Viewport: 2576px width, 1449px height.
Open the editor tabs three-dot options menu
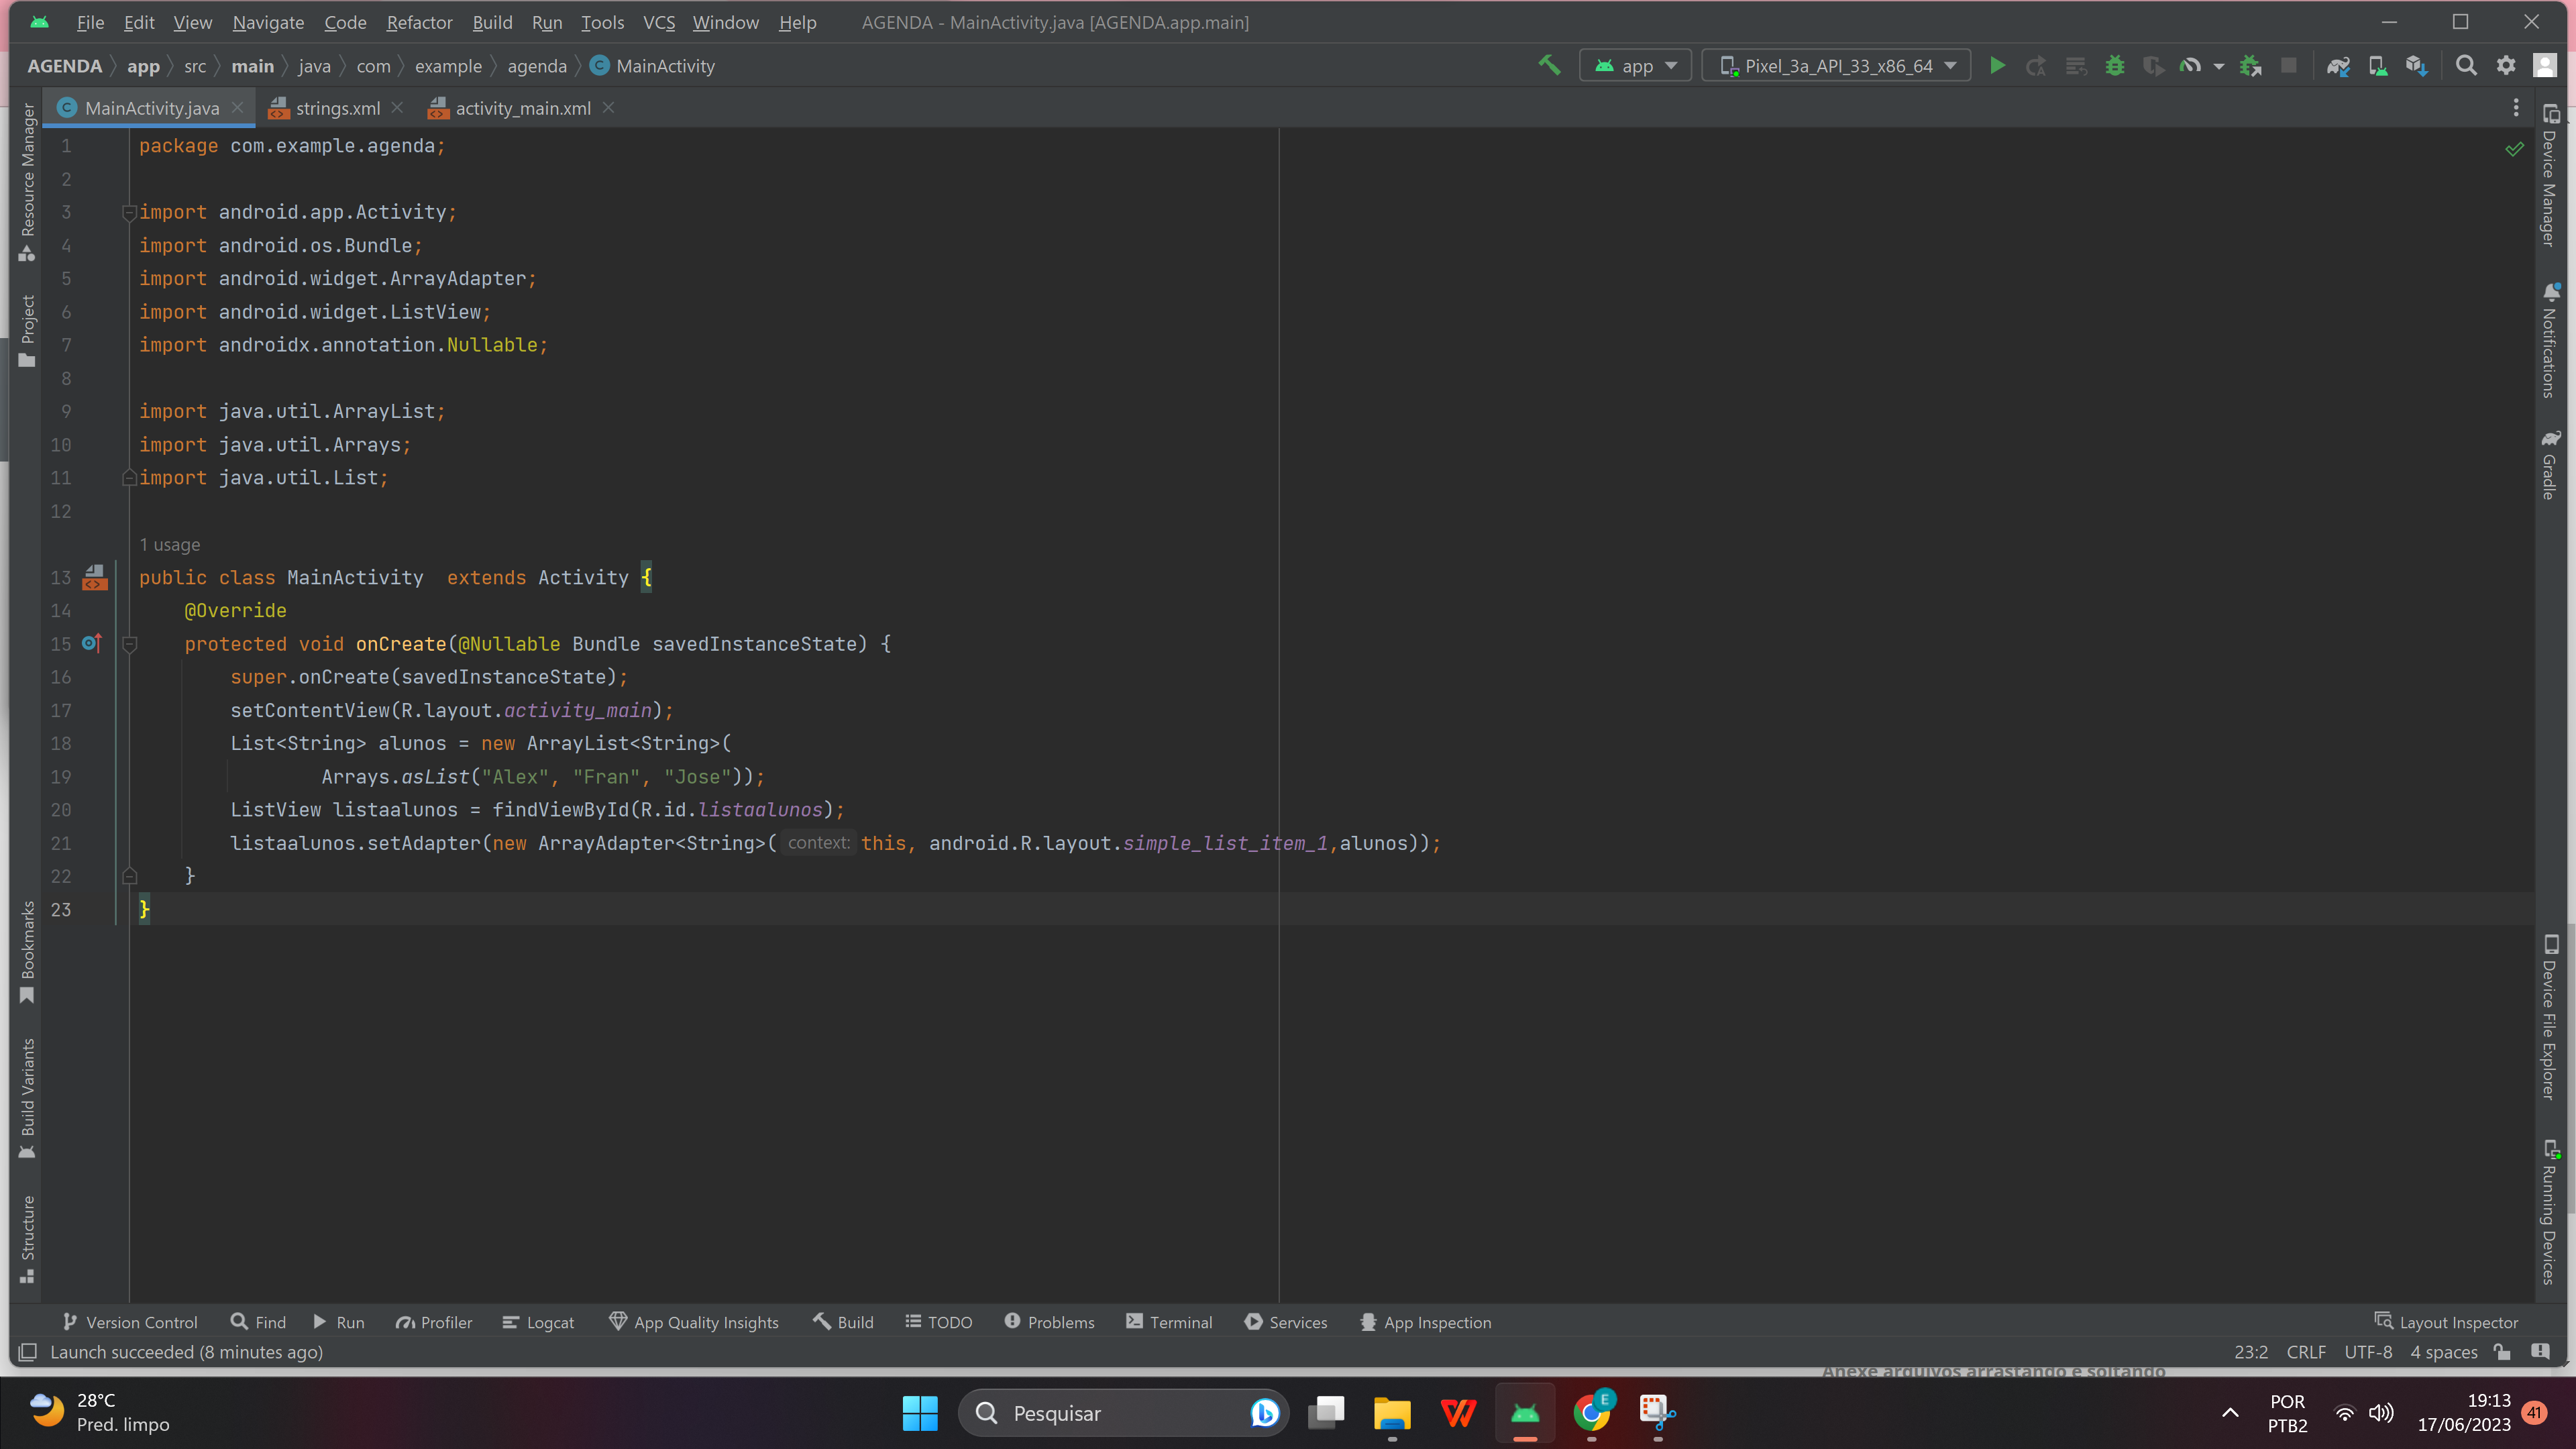(x=2517, y=108)
